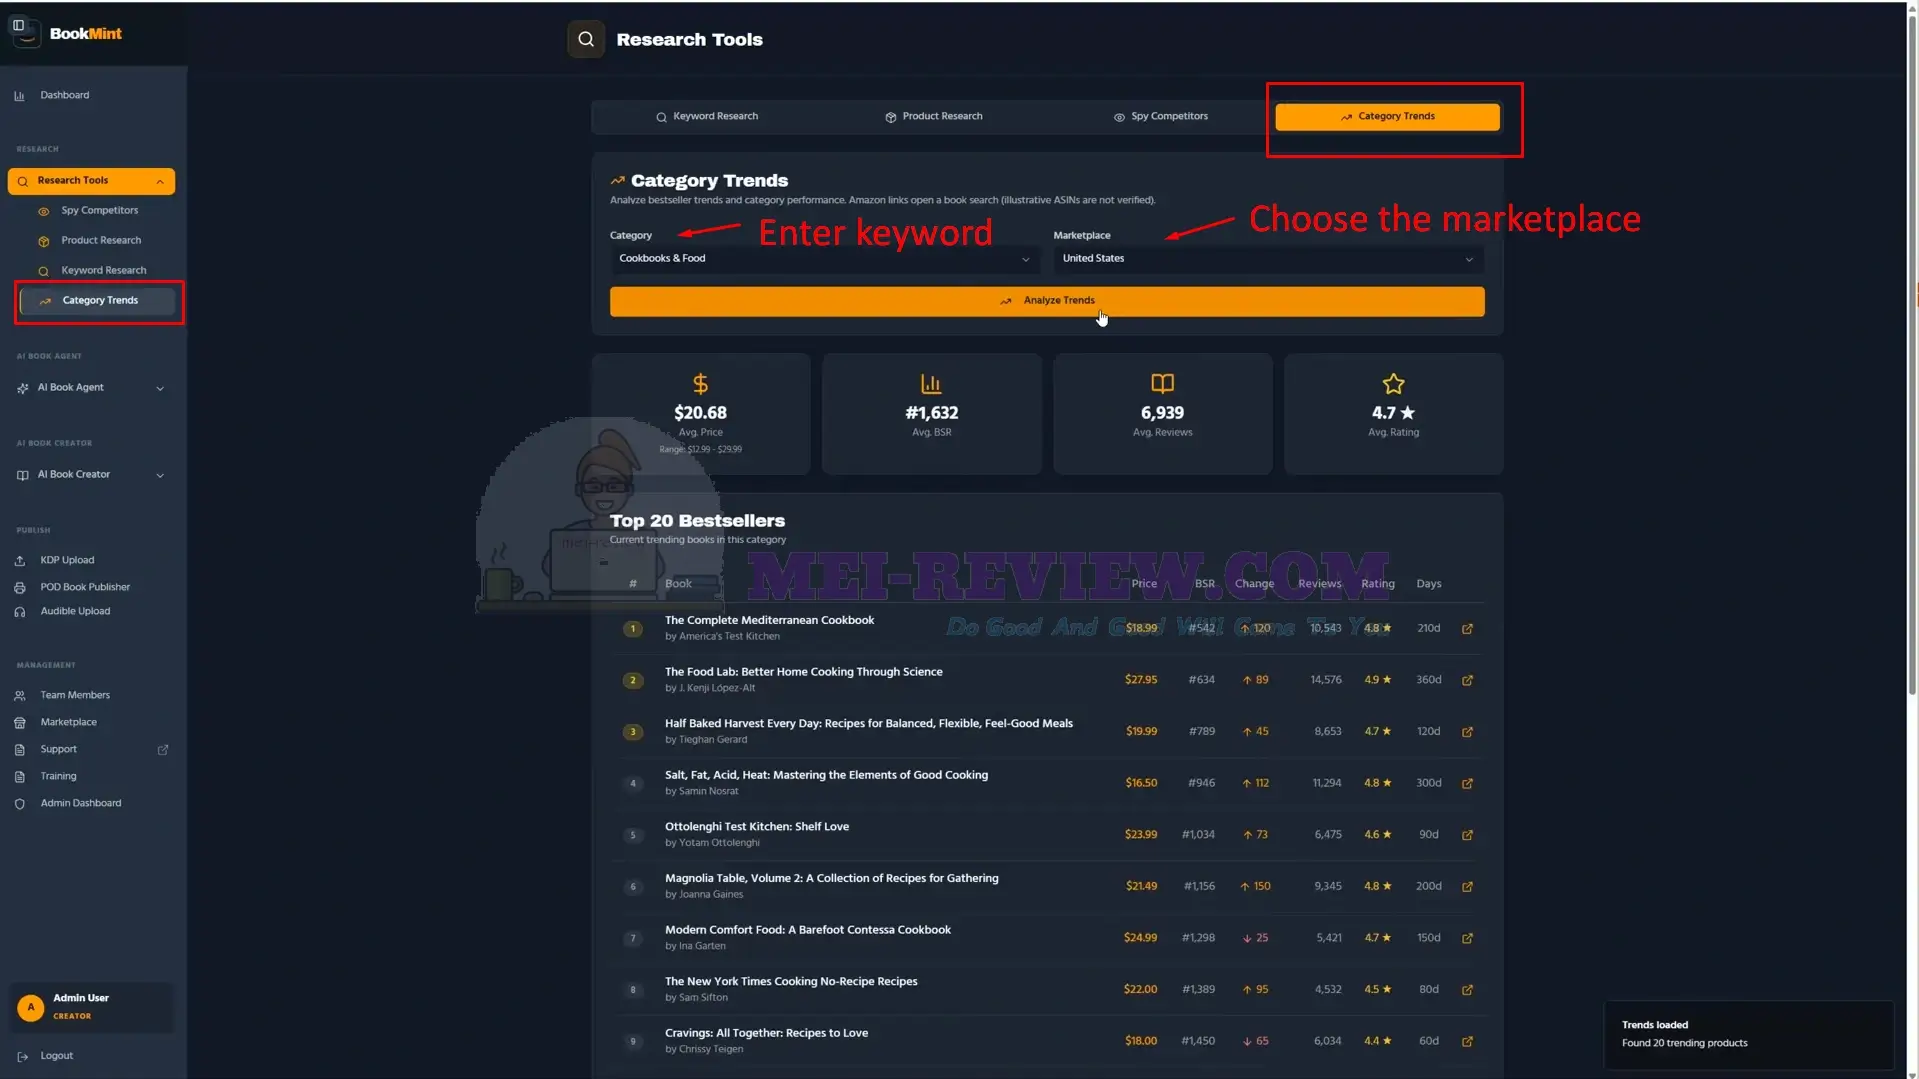Viewport: 1919px width, 1079px height.
Task: Open Dashboard in the sidebar
Action: (64, 96)
